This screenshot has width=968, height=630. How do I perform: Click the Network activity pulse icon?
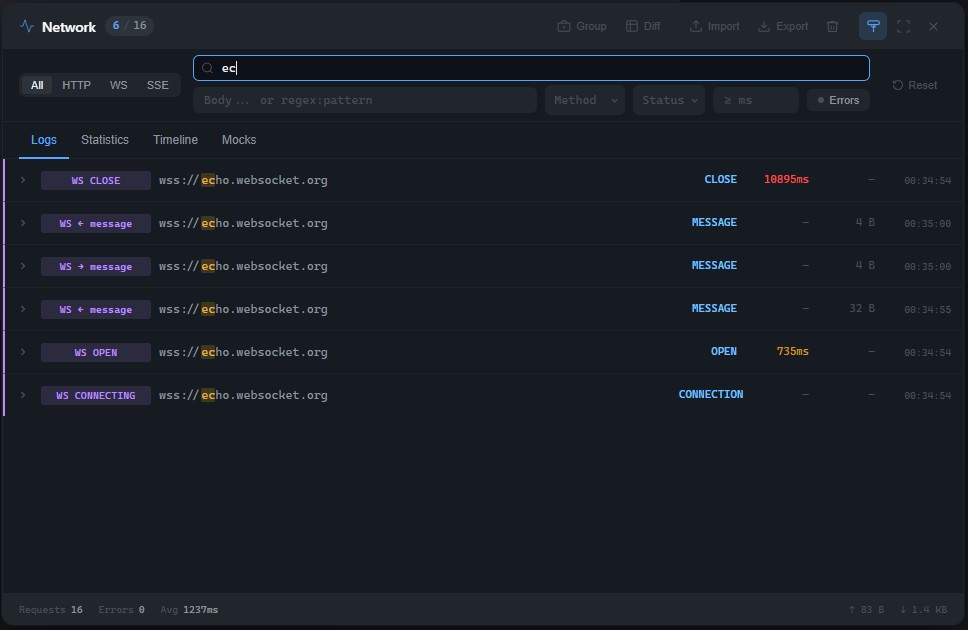(27, 27)
